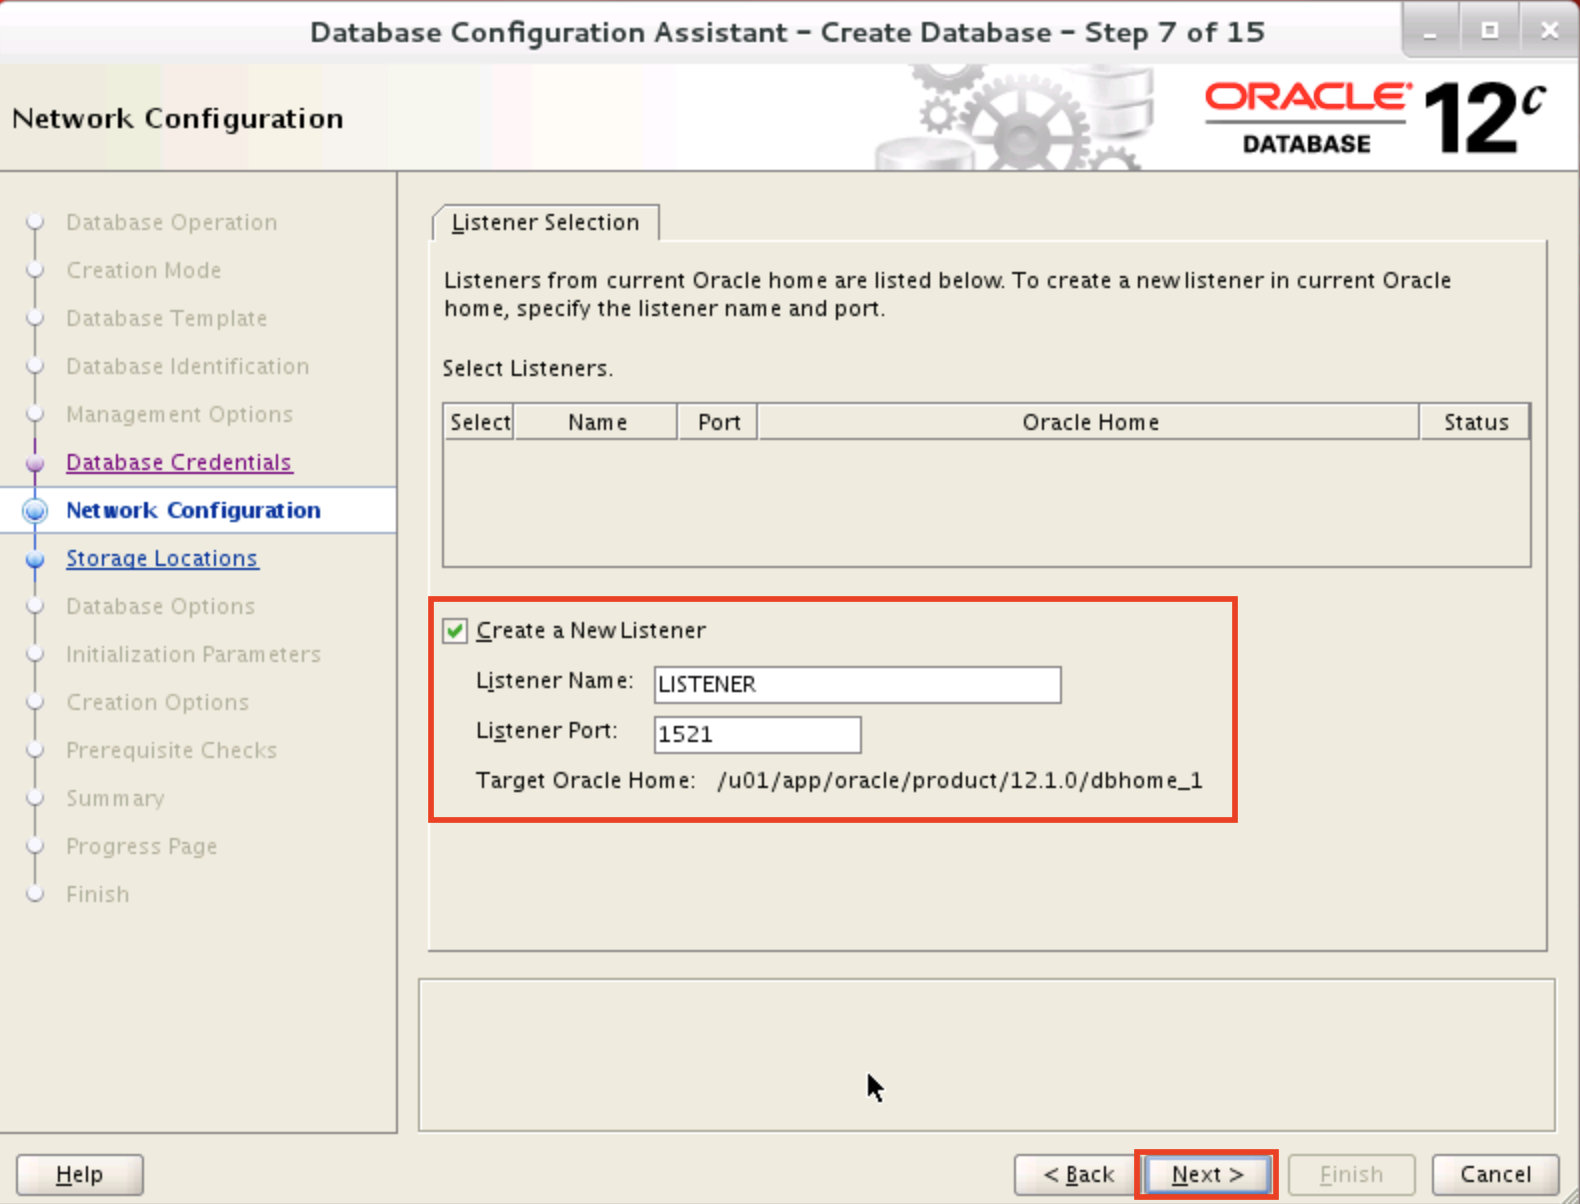1580x1204 pixels.
Task: Click the Listener Name text field
Action: (x=856, y=685)
